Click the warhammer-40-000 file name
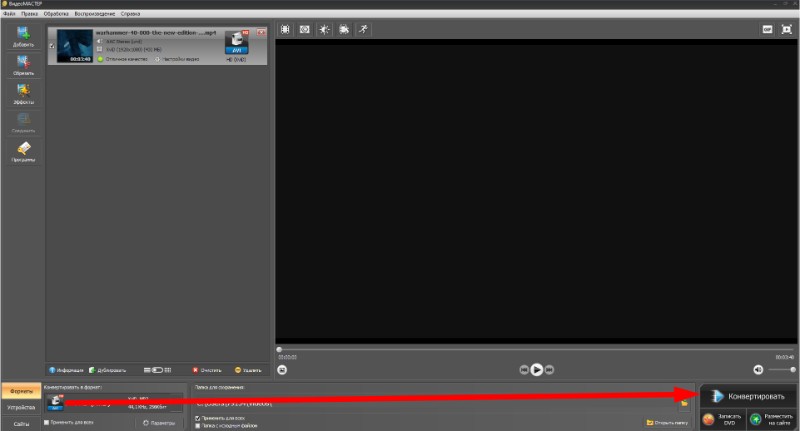This screenshot has height=431, width=800. tap(156, 33)
